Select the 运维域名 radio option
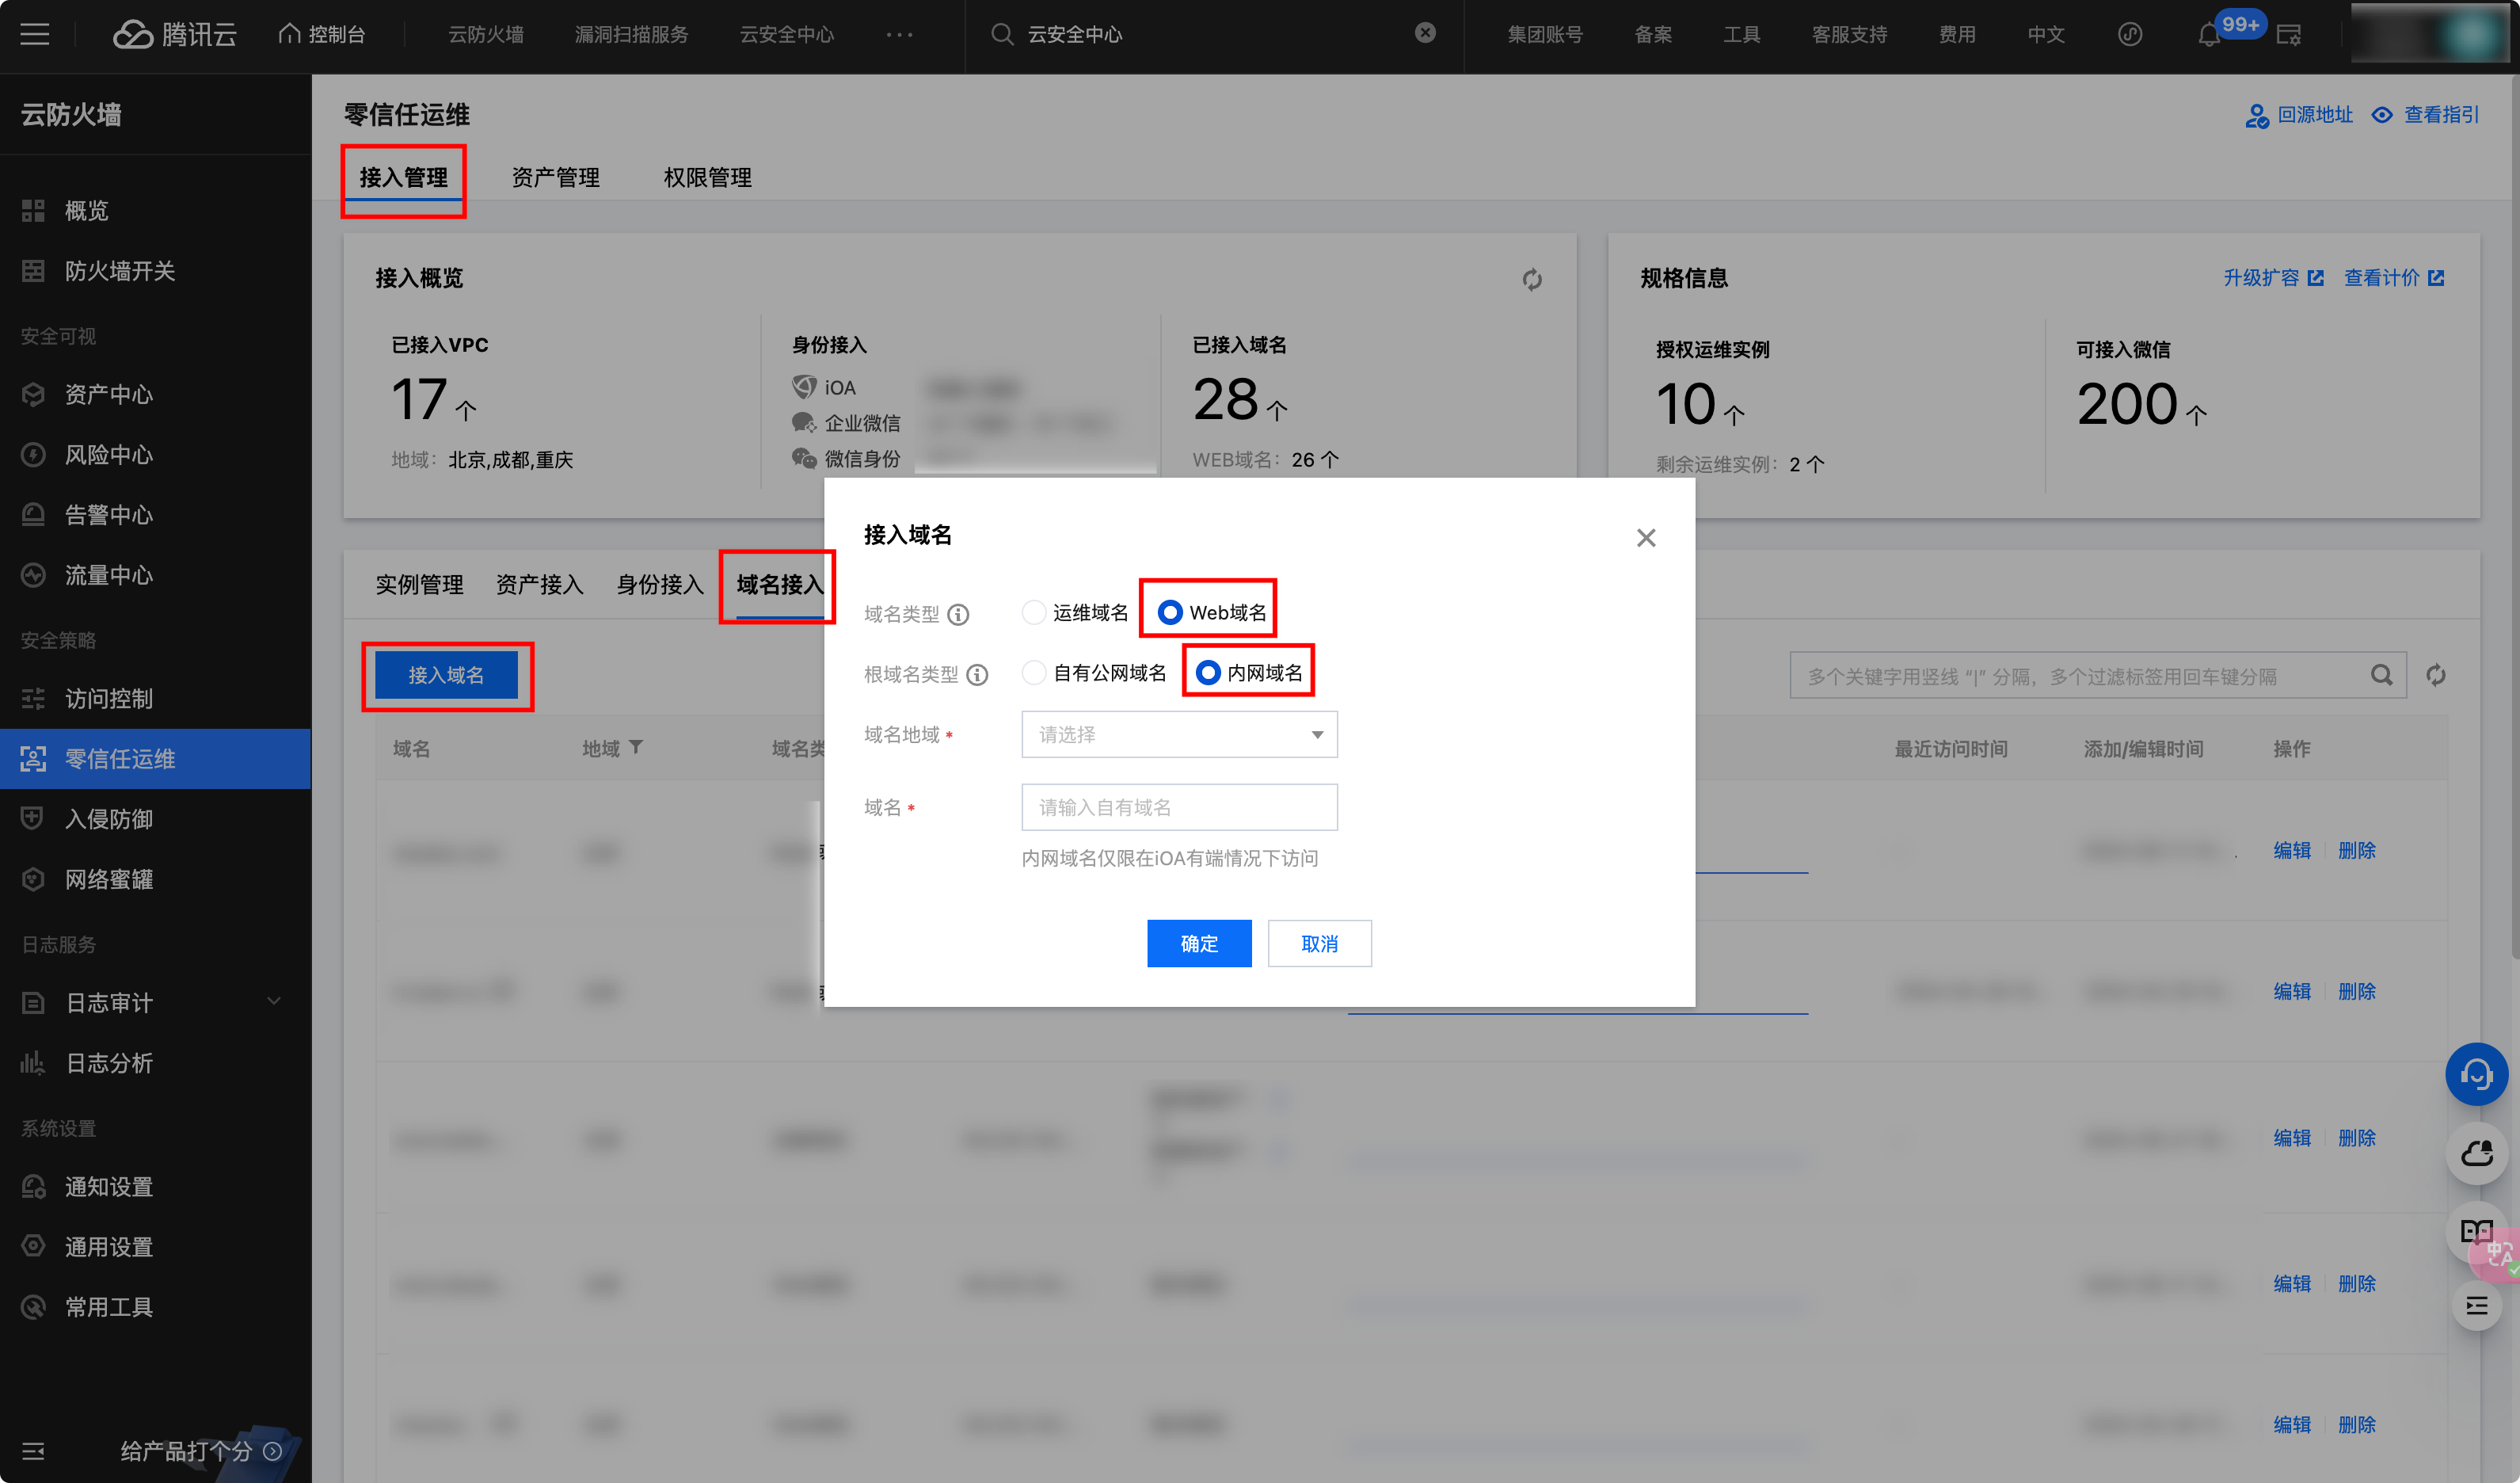2520x1483 pixels. coord(1034,612)
